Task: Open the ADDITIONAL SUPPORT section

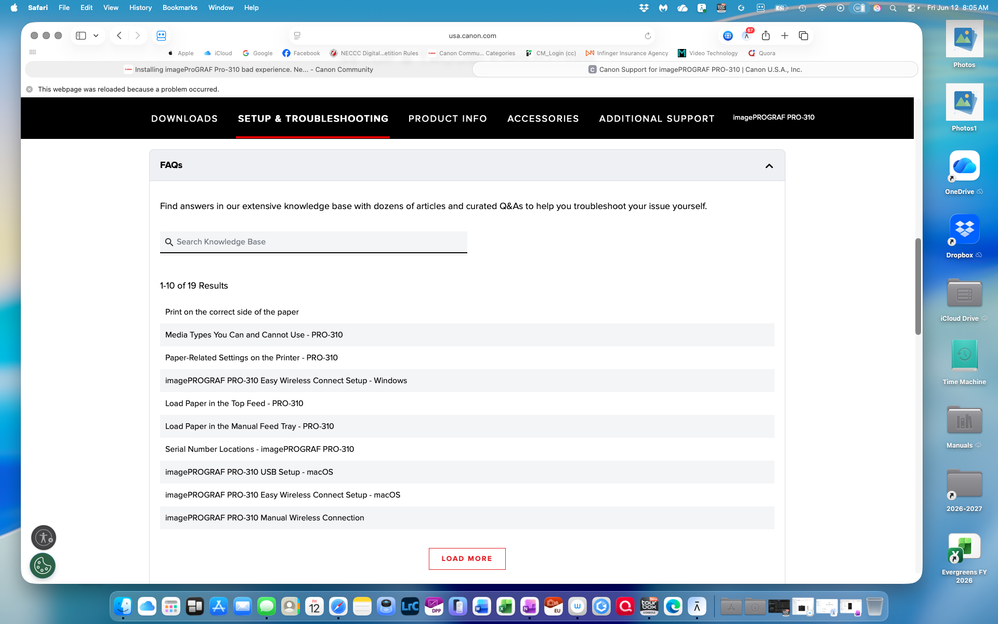Action: pos(656,118)
